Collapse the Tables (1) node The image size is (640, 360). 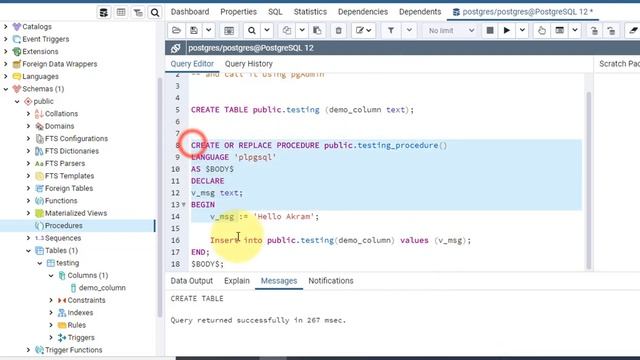(28, 251)
